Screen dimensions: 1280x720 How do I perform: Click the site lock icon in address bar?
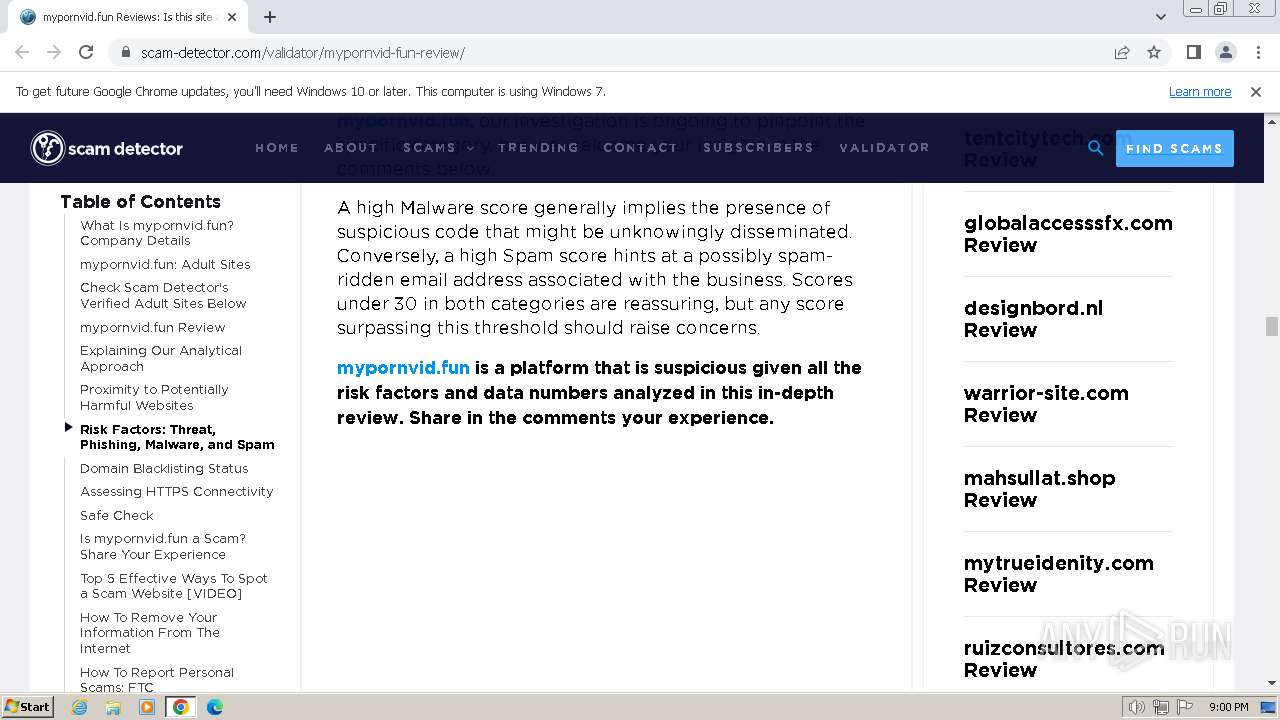tap(125, 53)
